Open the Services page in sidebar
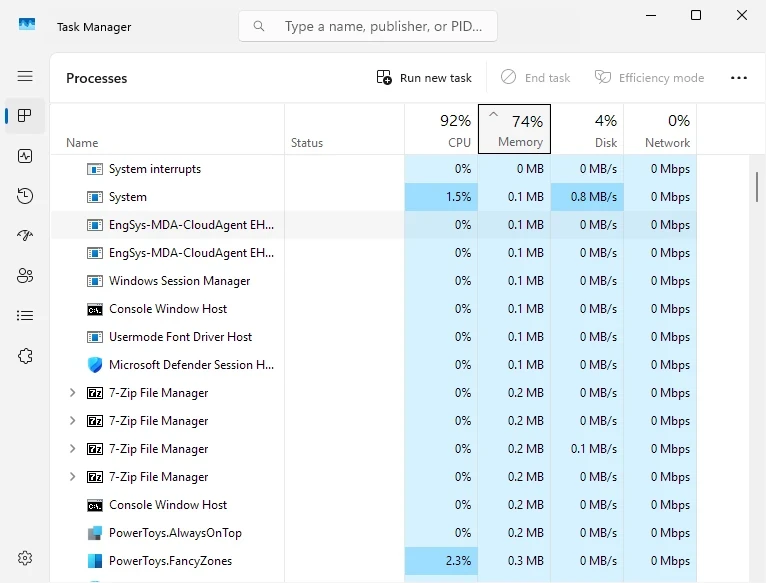766x583 pixels. click(x=25, y=356)
